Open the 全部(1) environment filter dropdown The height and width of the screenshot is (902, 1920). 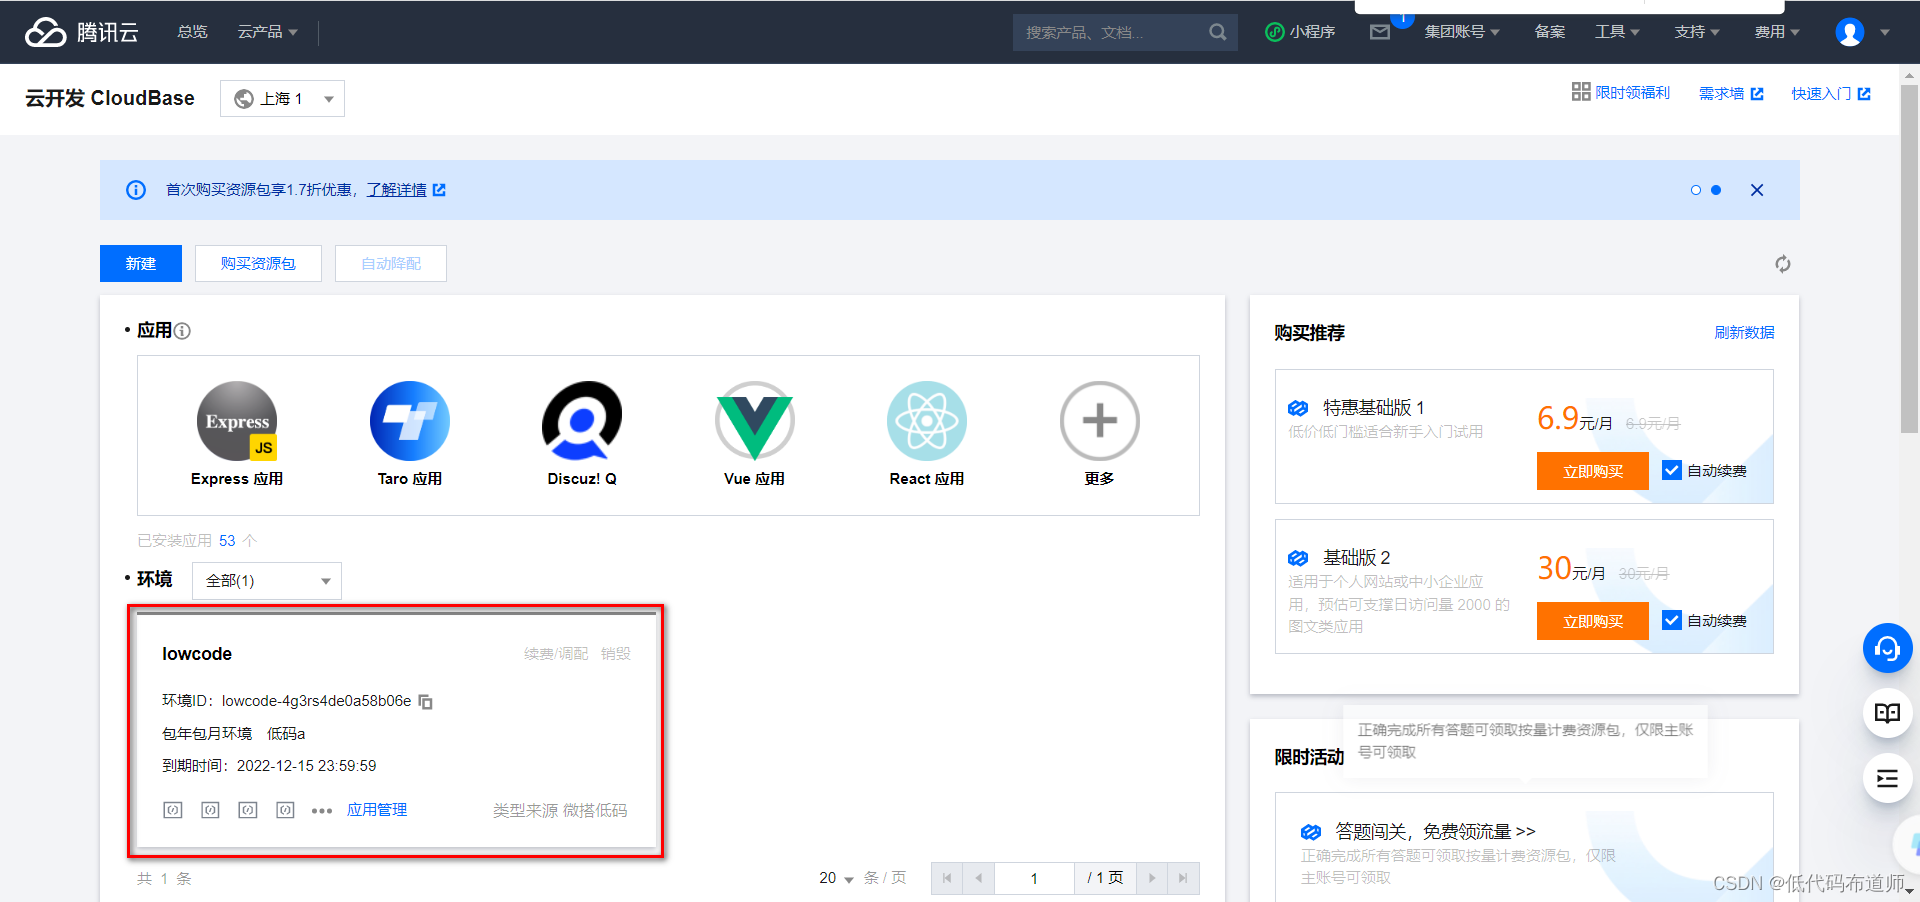tap(267, 581)
